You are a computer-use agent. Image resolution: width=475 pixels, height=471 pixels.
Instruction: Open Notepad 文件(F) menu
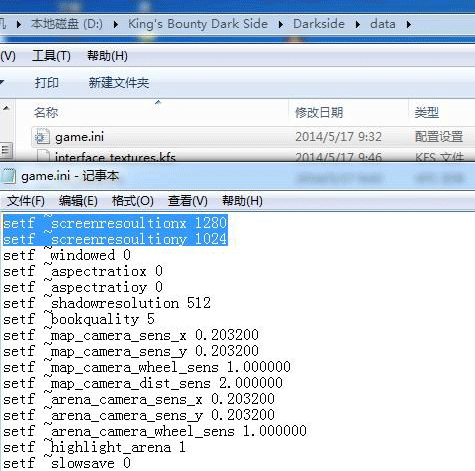point(26,201)
